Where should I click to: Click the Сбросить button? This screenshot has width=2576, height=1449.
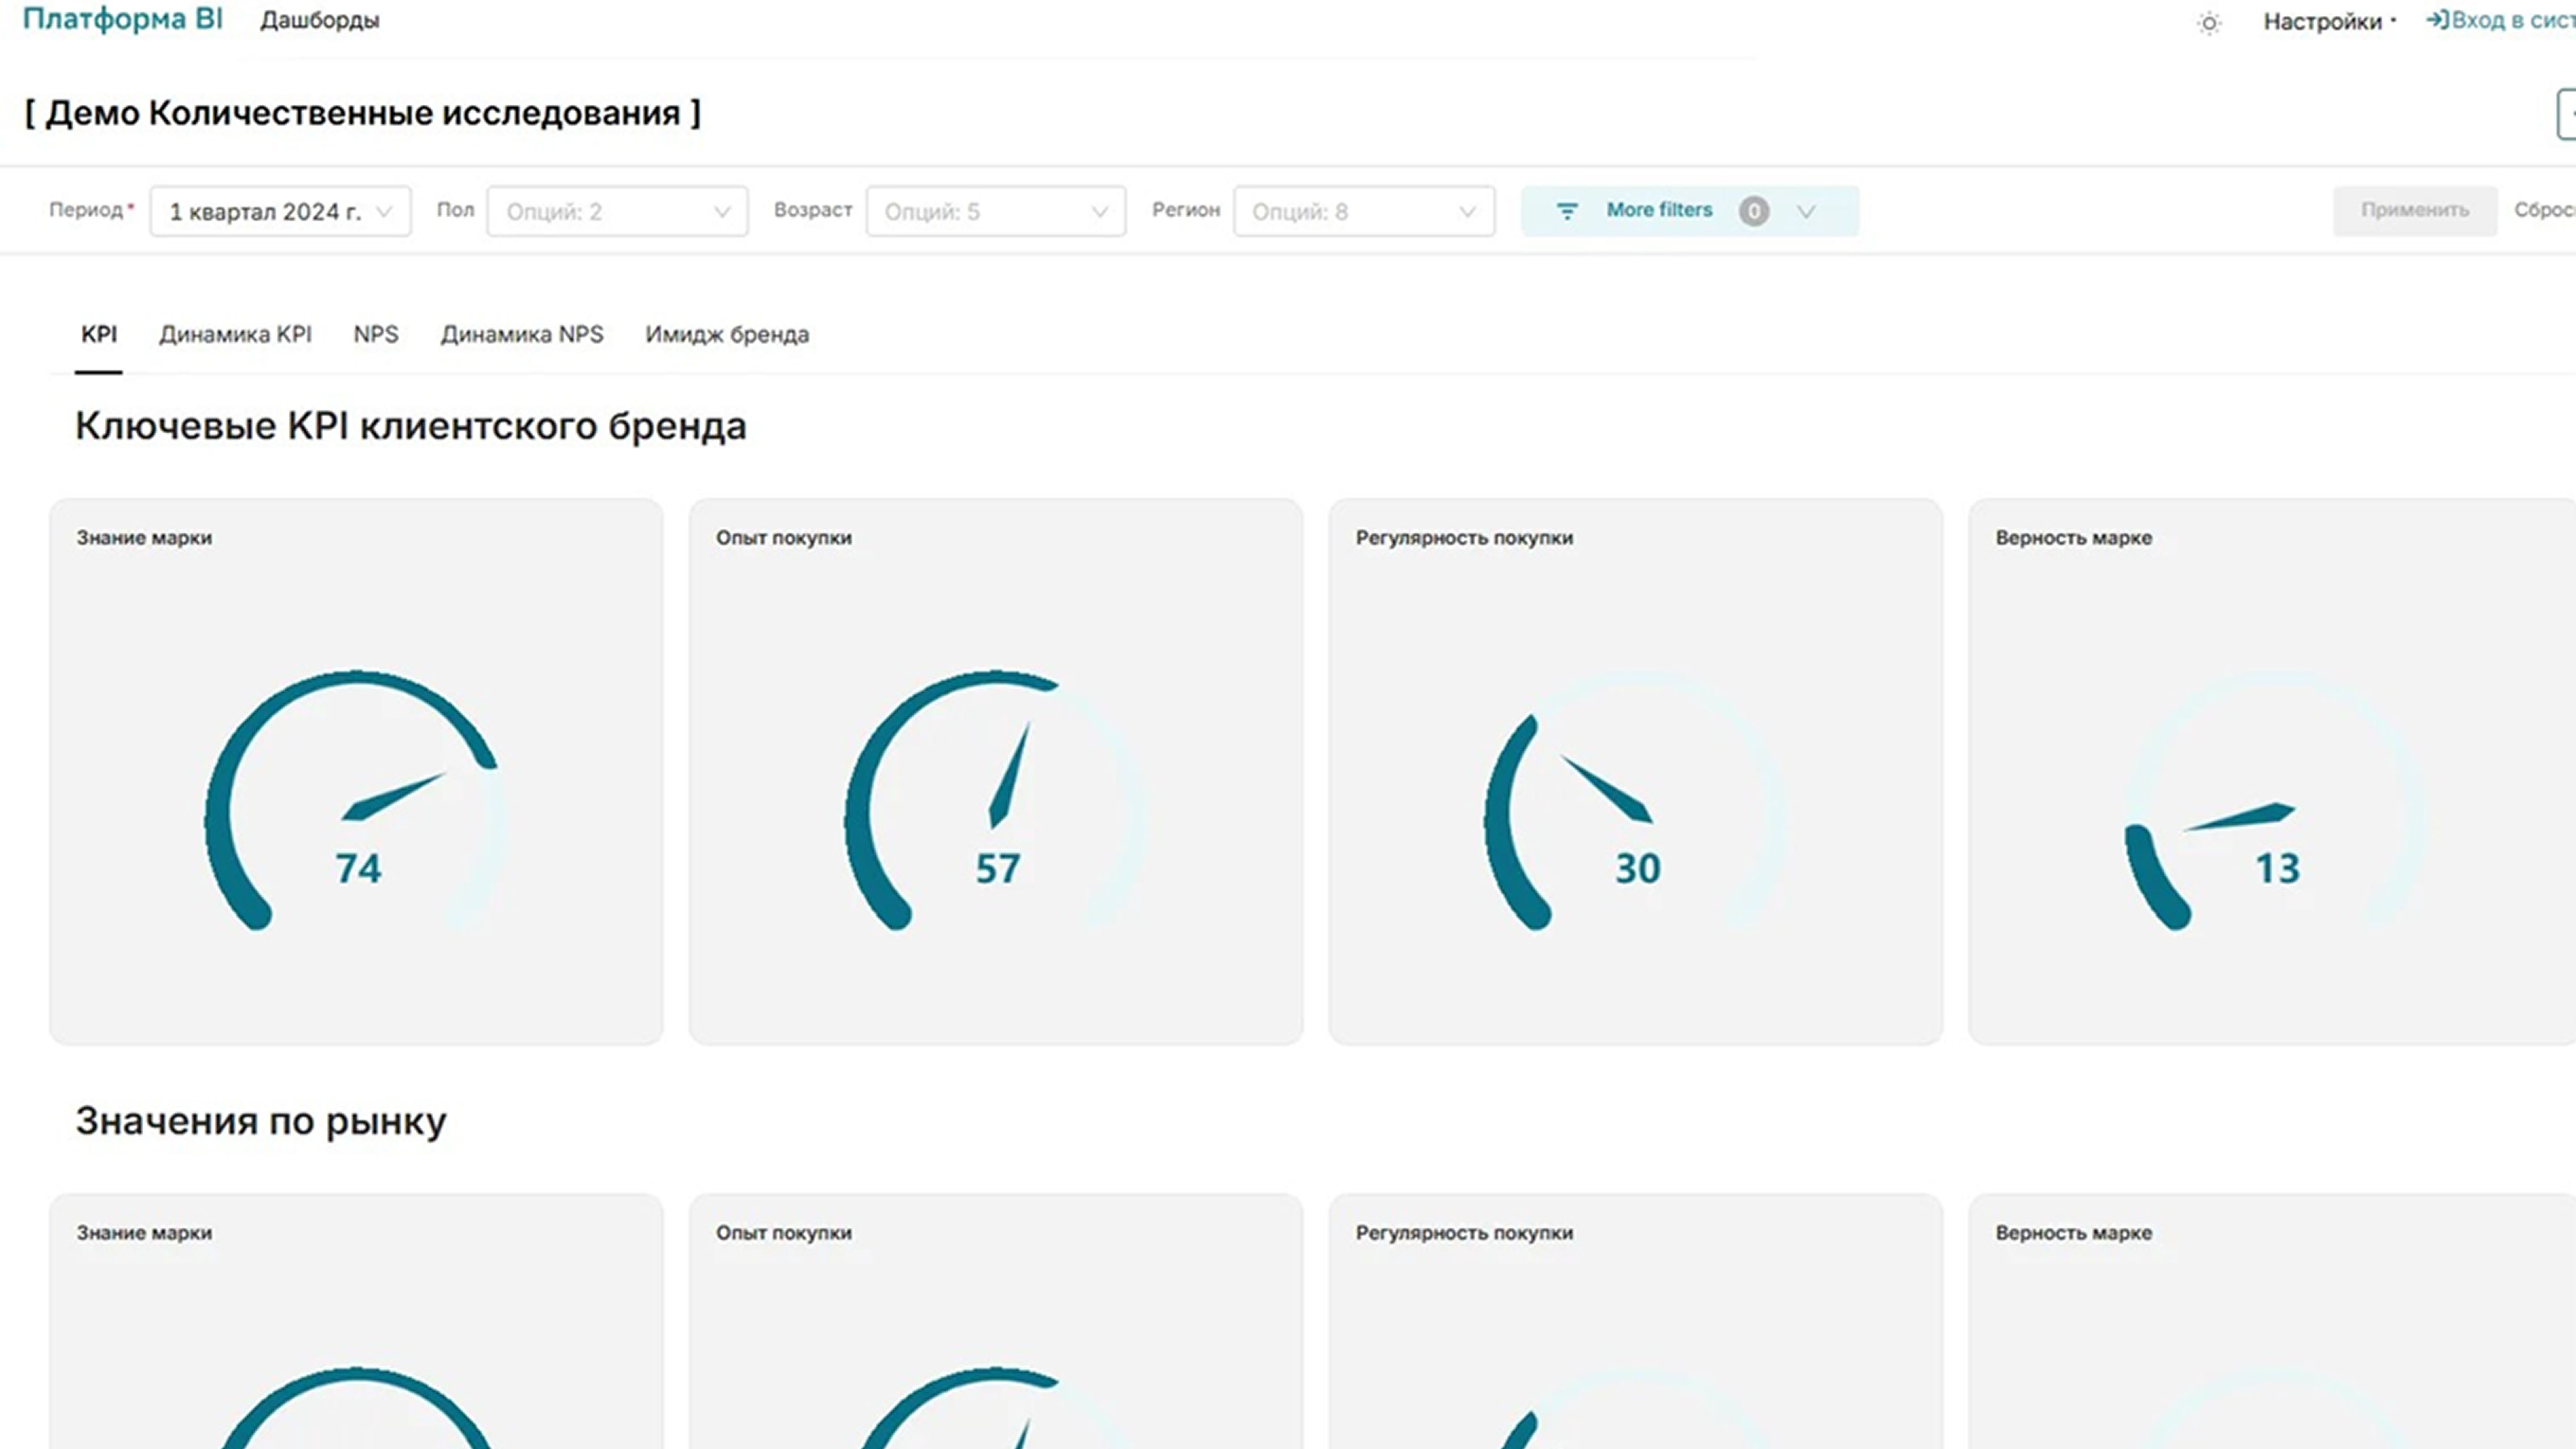2545,210
